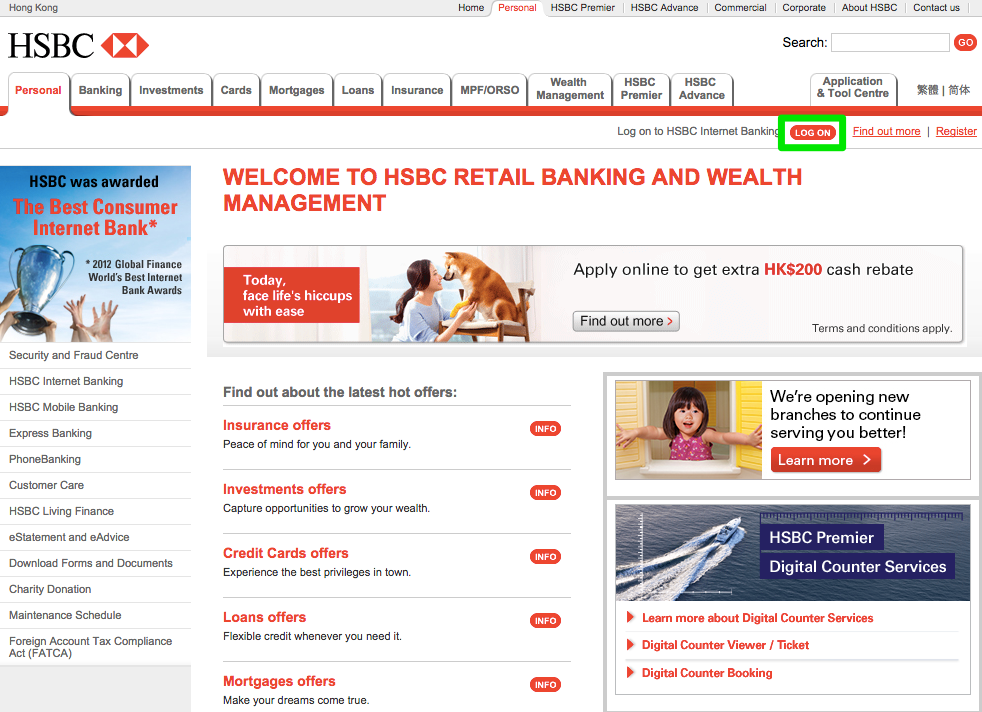Open Find out more link beside LOG ON

point(886,132)
